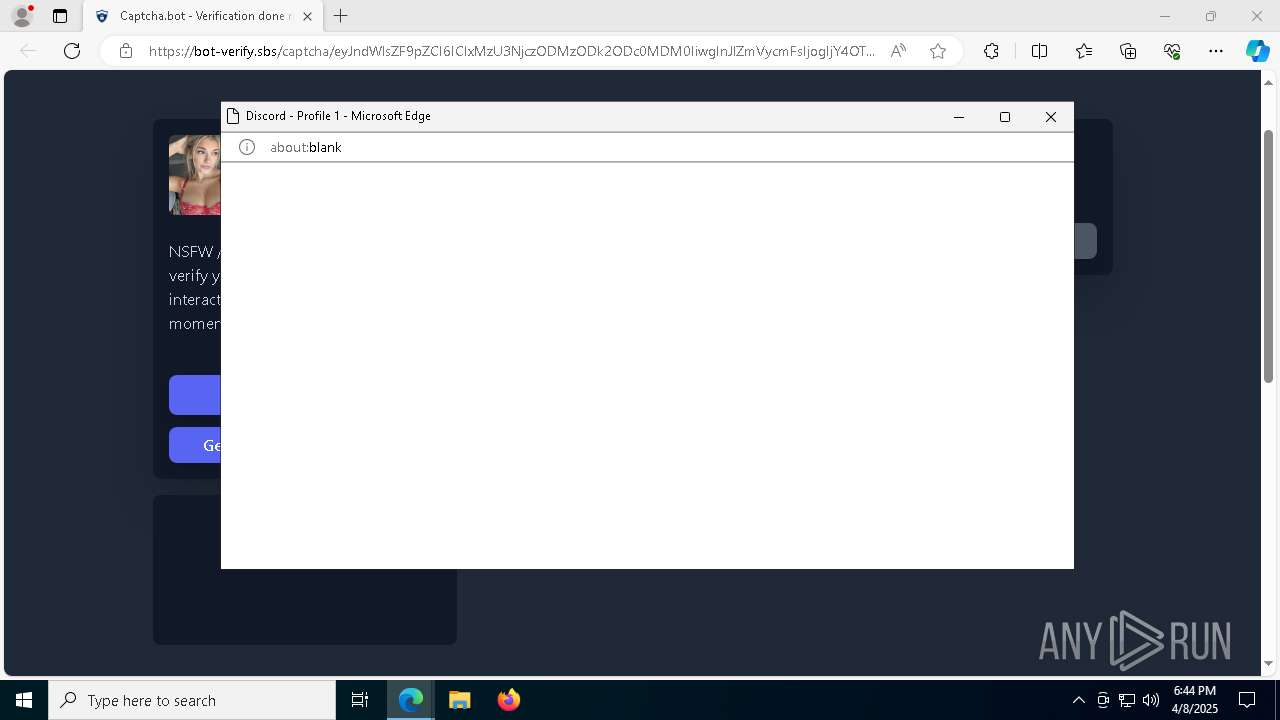Refresh the bot-verify page

pos(72,51)
